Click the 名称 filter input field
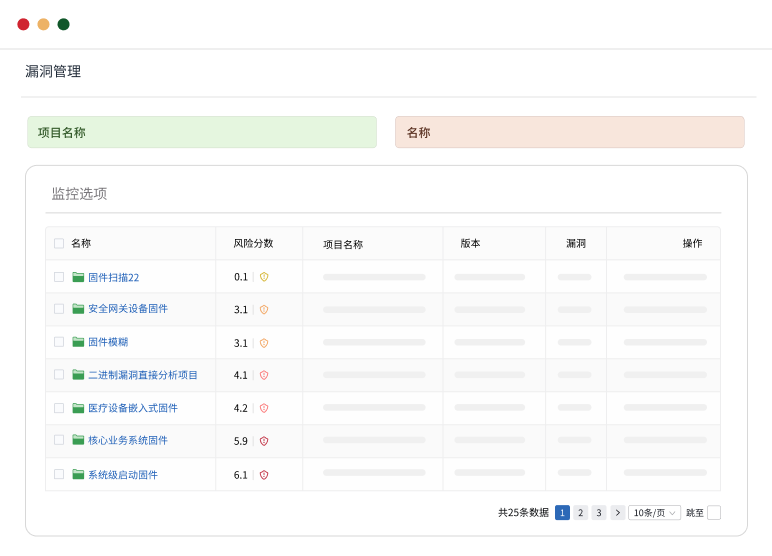Screen dimensions: 772x556 click(569, 132)
